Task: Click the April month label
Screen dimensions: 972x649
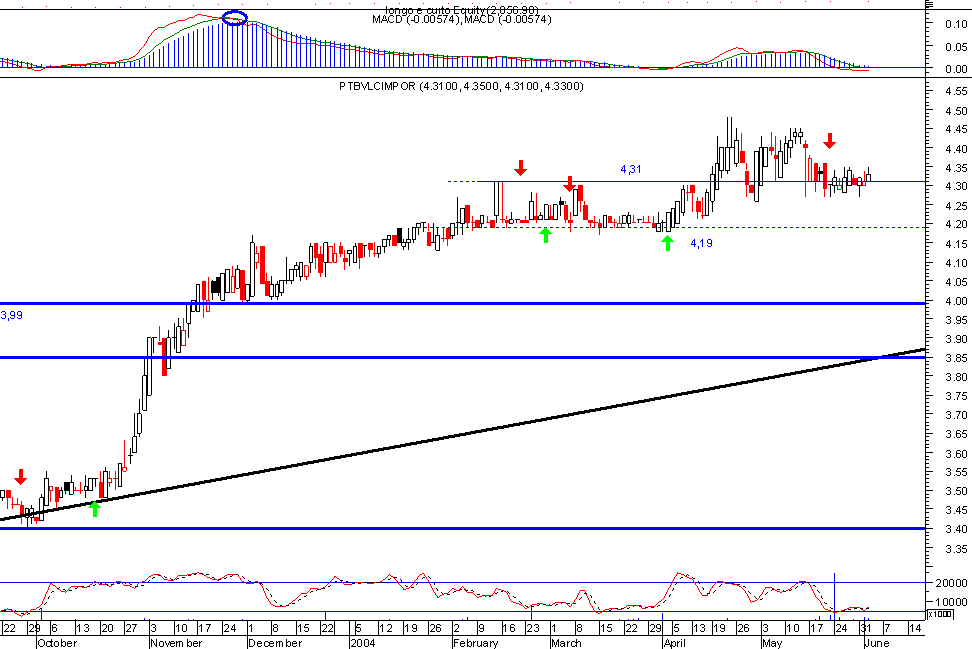Action: tap(674, 643)
